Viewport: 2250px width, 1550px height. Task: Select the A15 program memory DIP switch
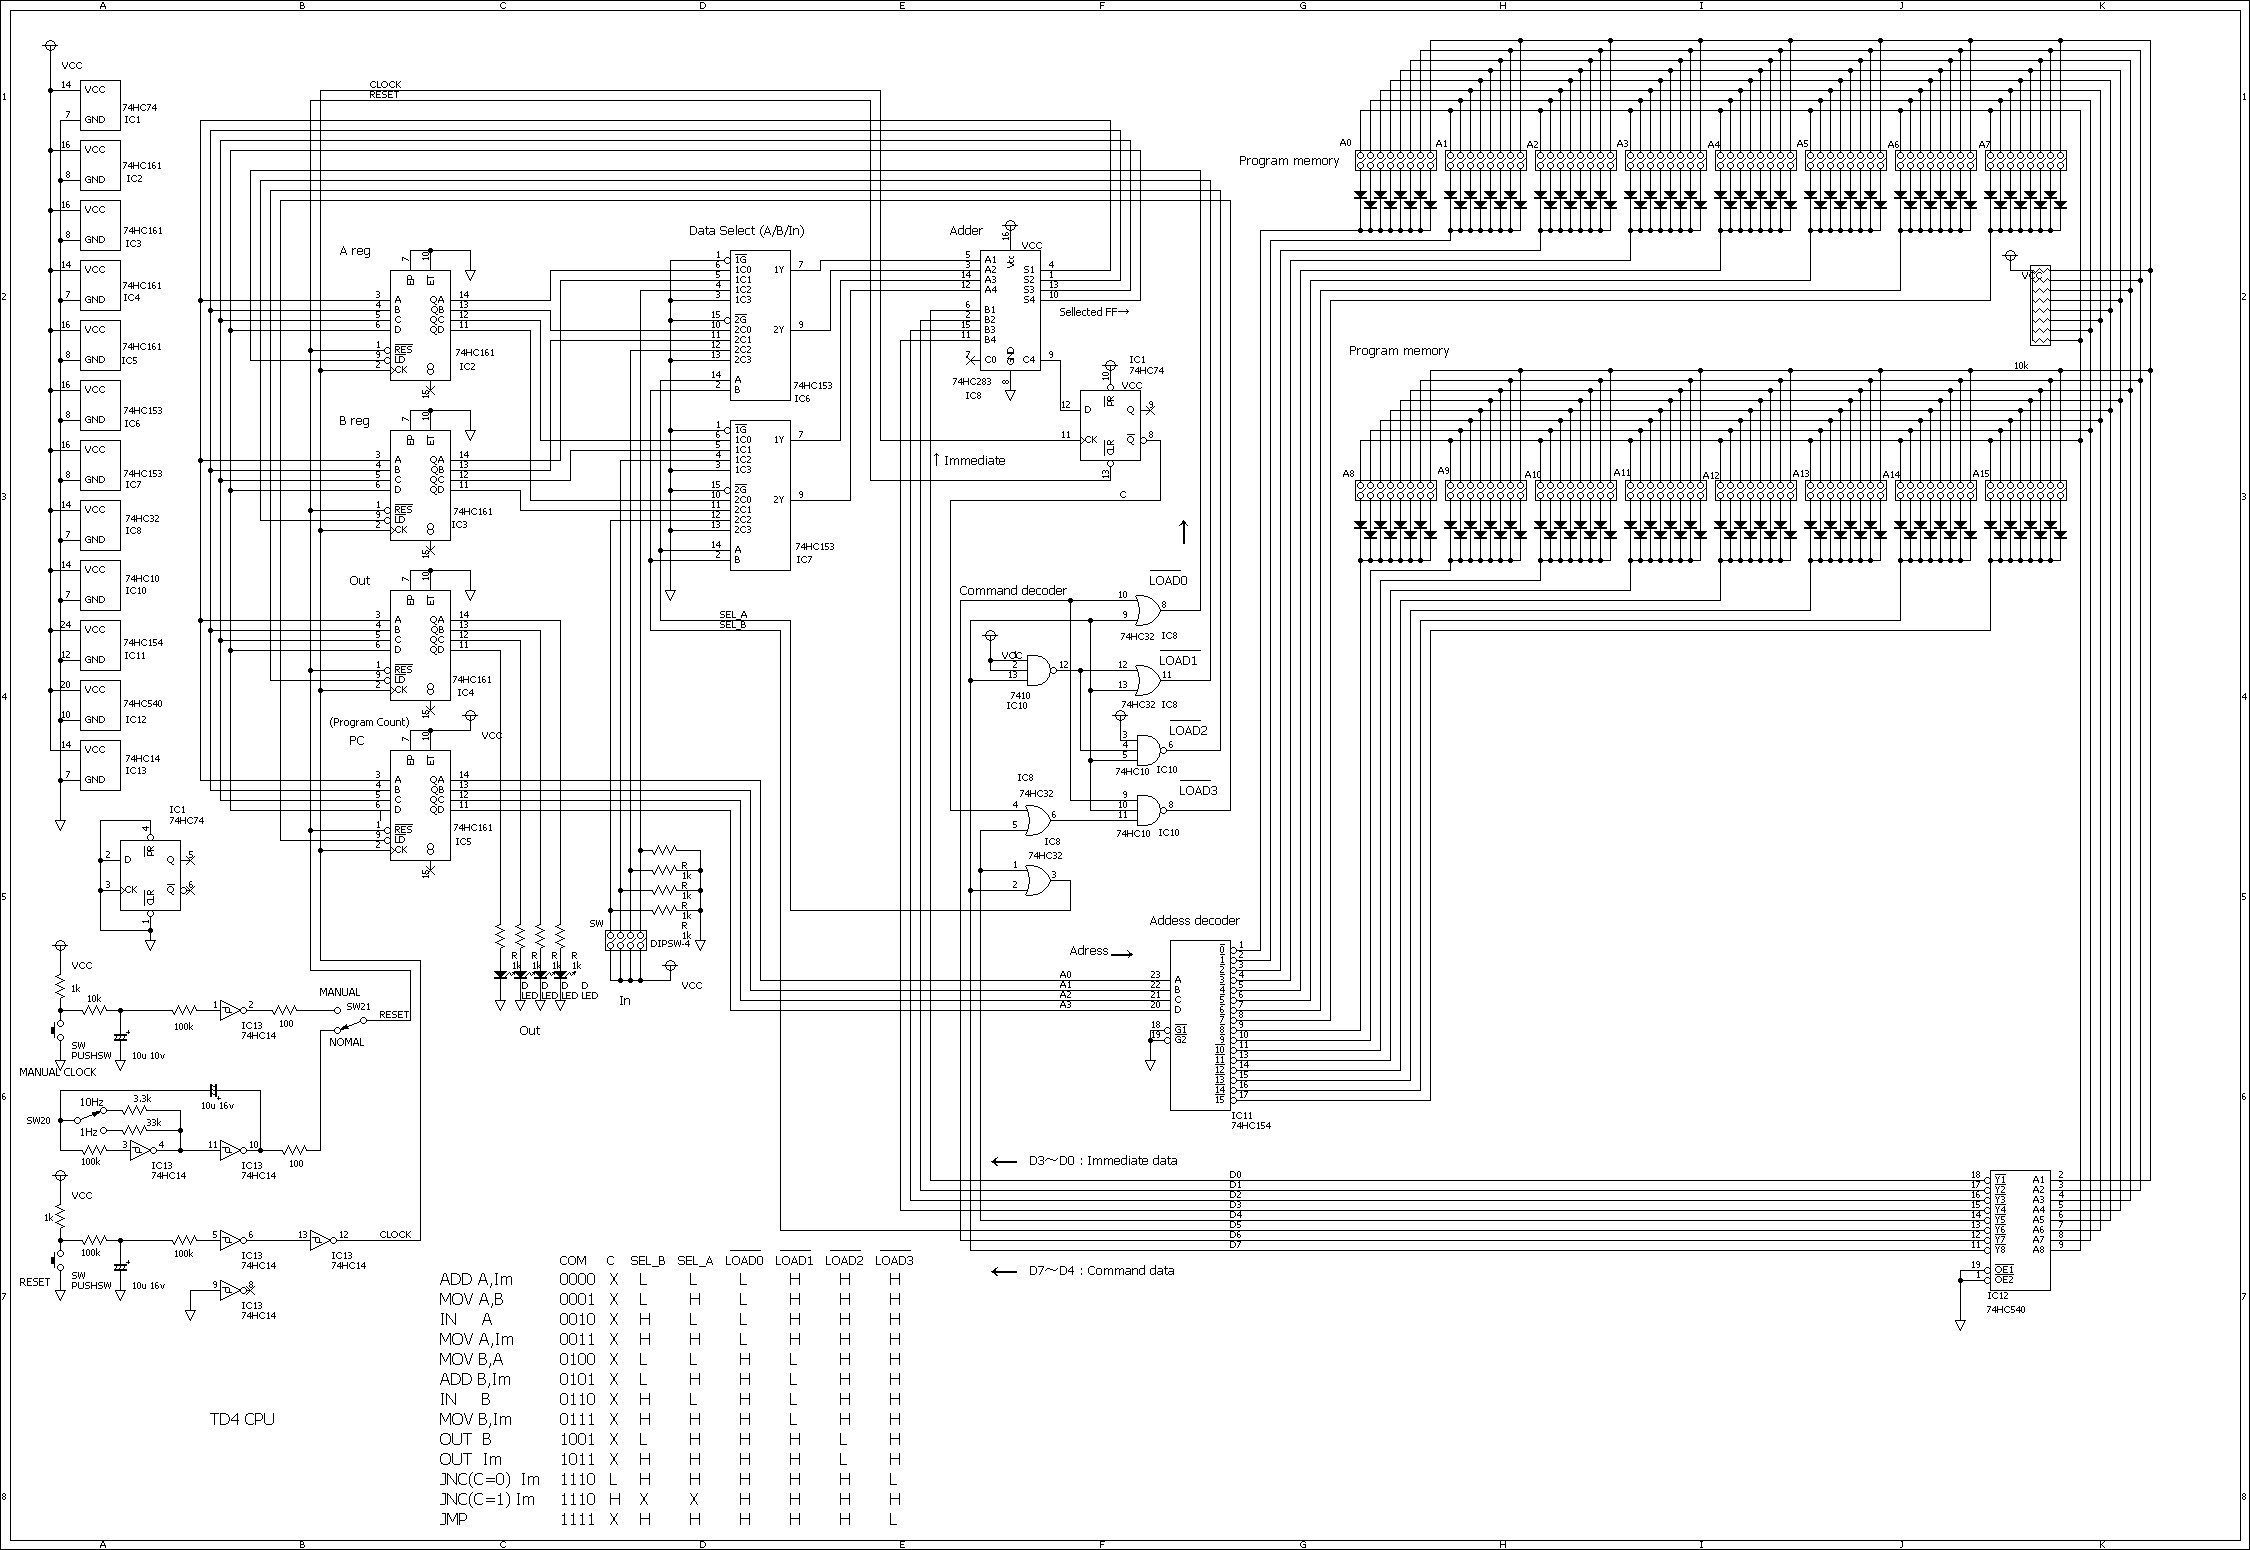pos(2025,490)
